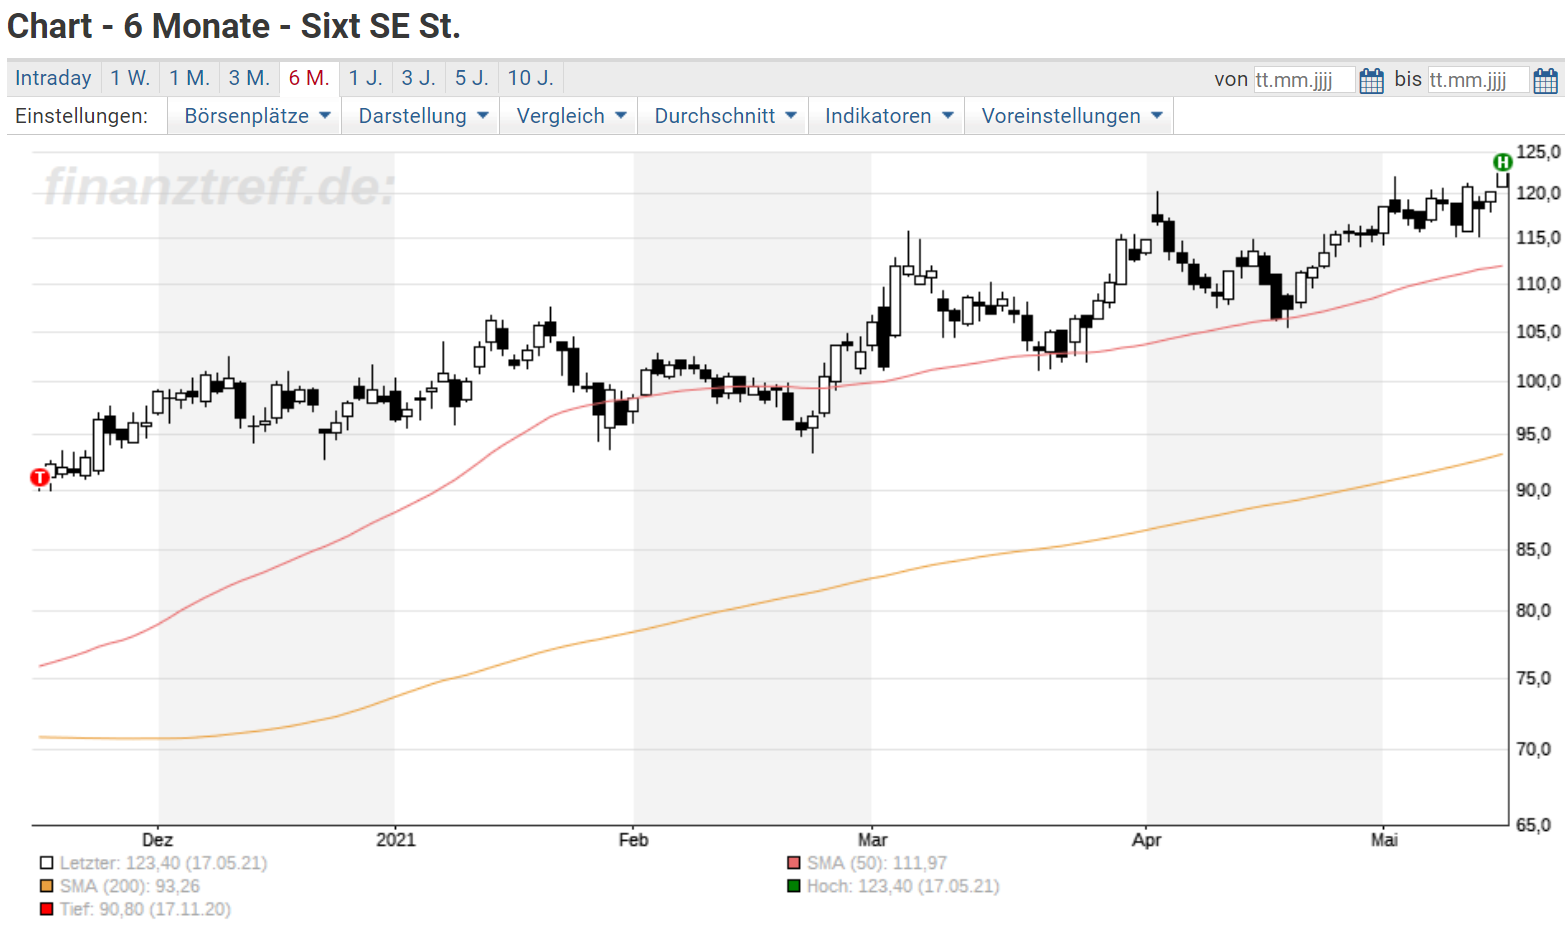Screen dimensions: 1565x931
Task: Click the 'Dez' x-axis label
Action: pos(157,840)
